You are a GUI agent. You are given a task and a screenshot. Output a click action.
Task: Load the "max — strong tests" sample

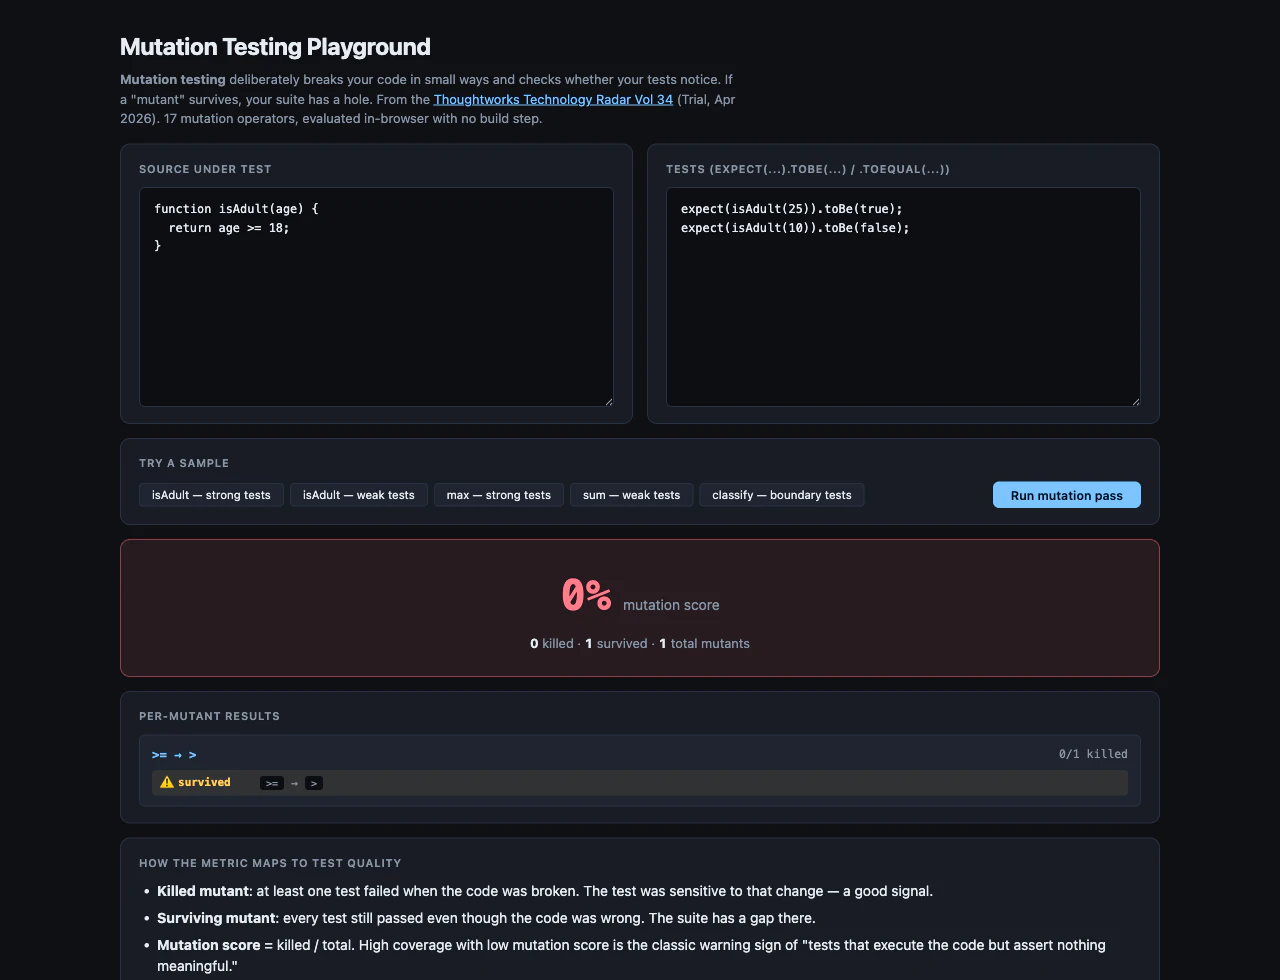click(499, 495)
